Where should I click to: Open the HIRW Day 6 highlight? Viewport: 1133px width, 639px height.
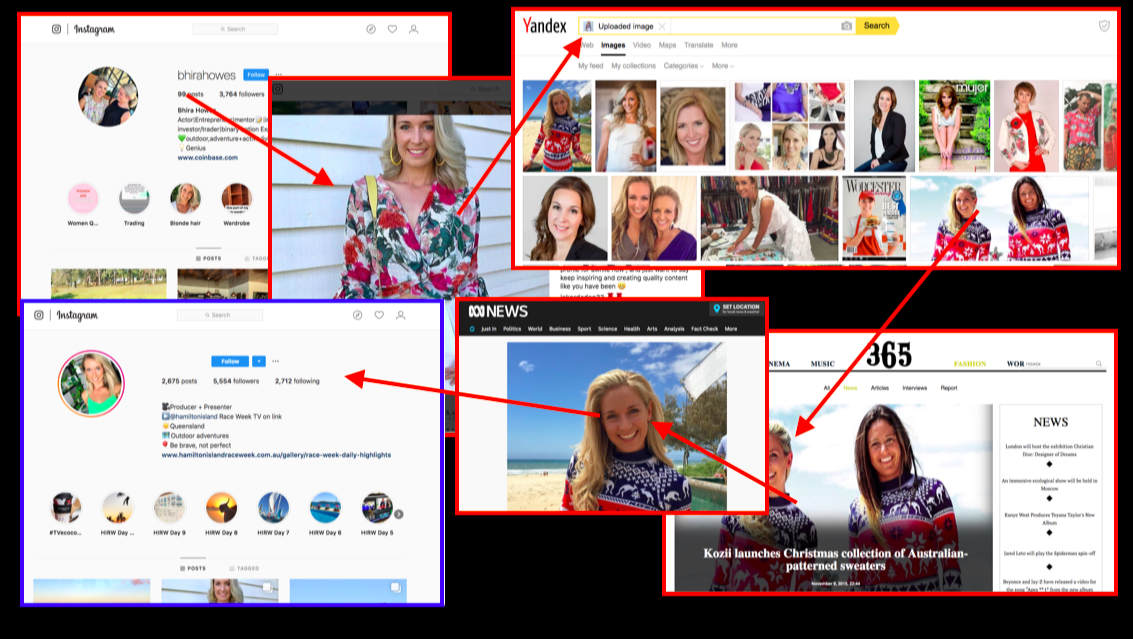pyautogui.click(x=325, y=507)
